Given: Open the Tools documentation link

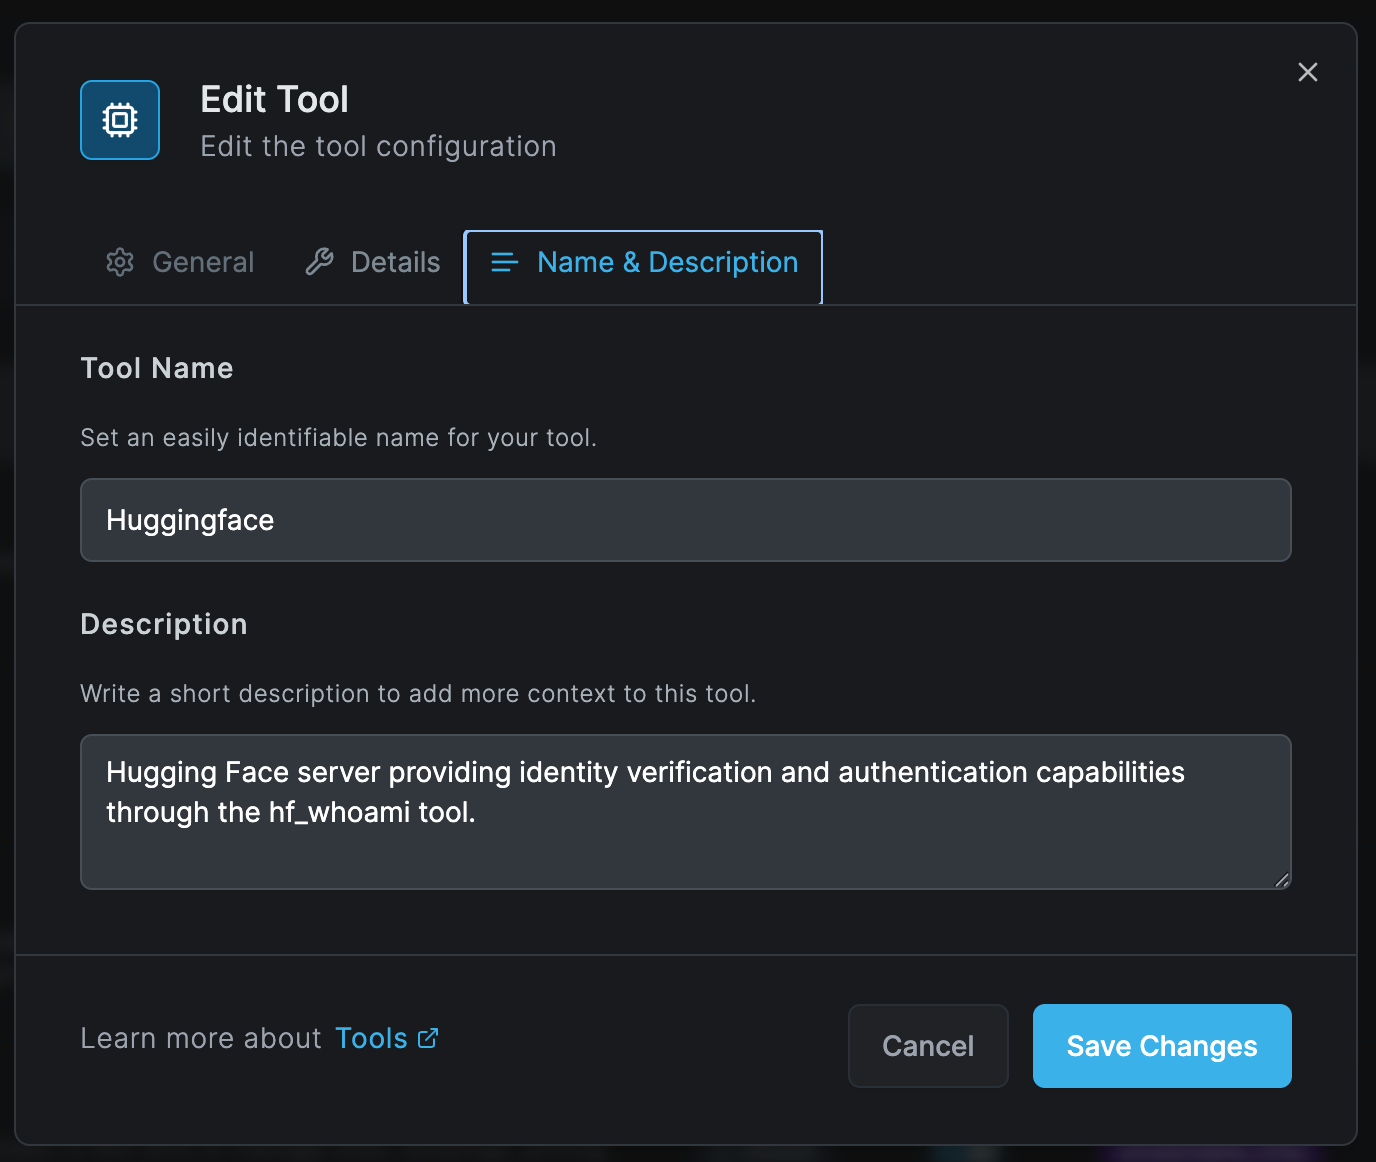Looking at the screenshot, I should [x=372, y=1038].
